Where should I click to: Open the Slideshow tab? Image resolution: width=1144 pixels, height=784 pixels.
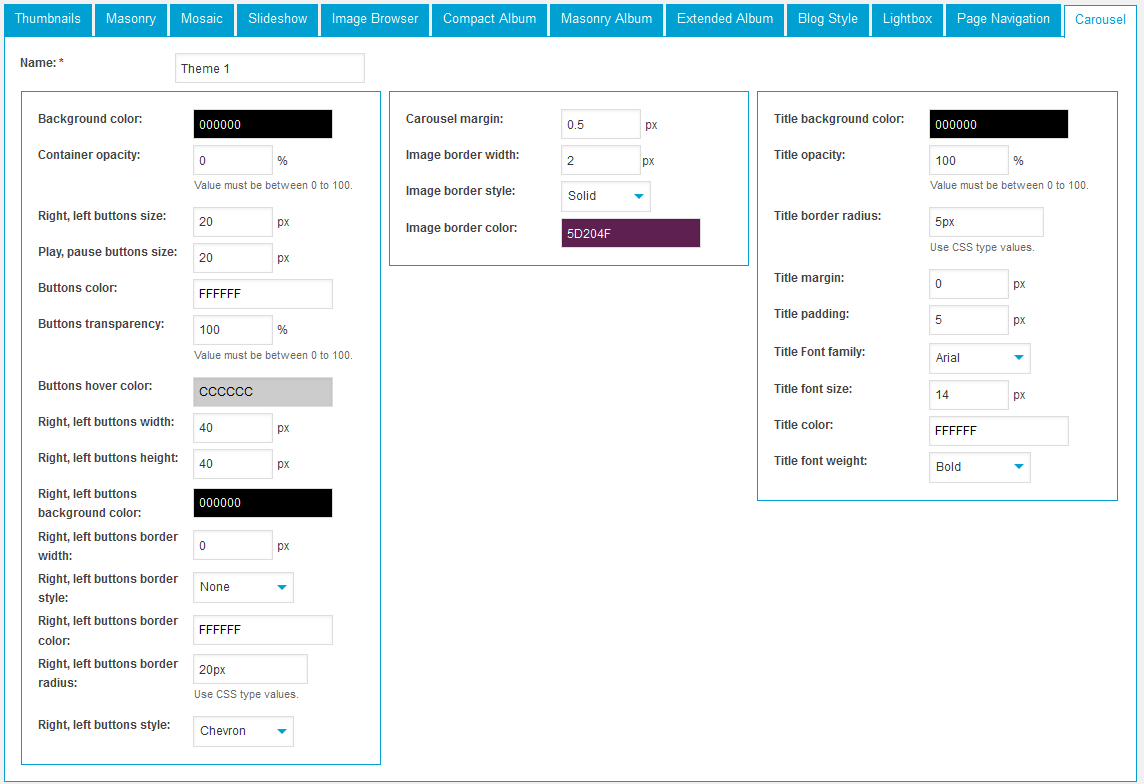pos(278,19)
